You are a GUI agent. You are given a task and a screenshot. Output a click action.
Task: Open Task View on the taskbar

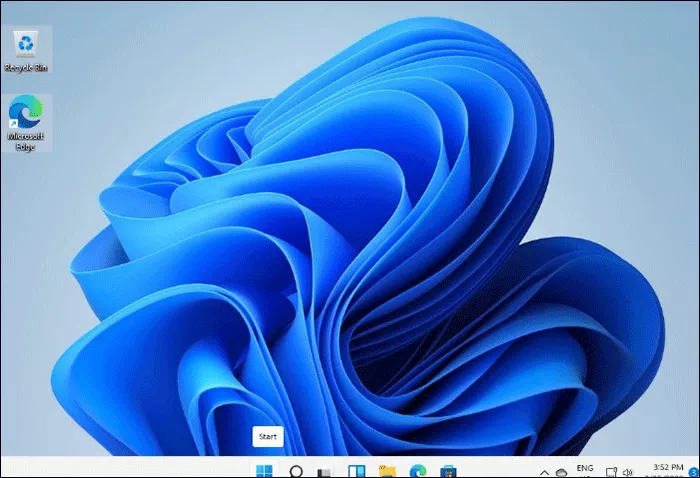pyautogui.click(x=325, y=470)
